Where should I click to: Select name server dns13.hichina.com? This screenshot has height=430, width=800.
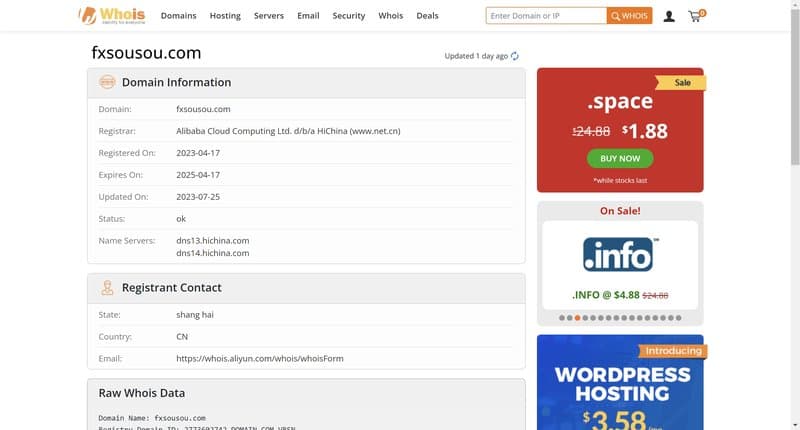(x=213, y=240)
